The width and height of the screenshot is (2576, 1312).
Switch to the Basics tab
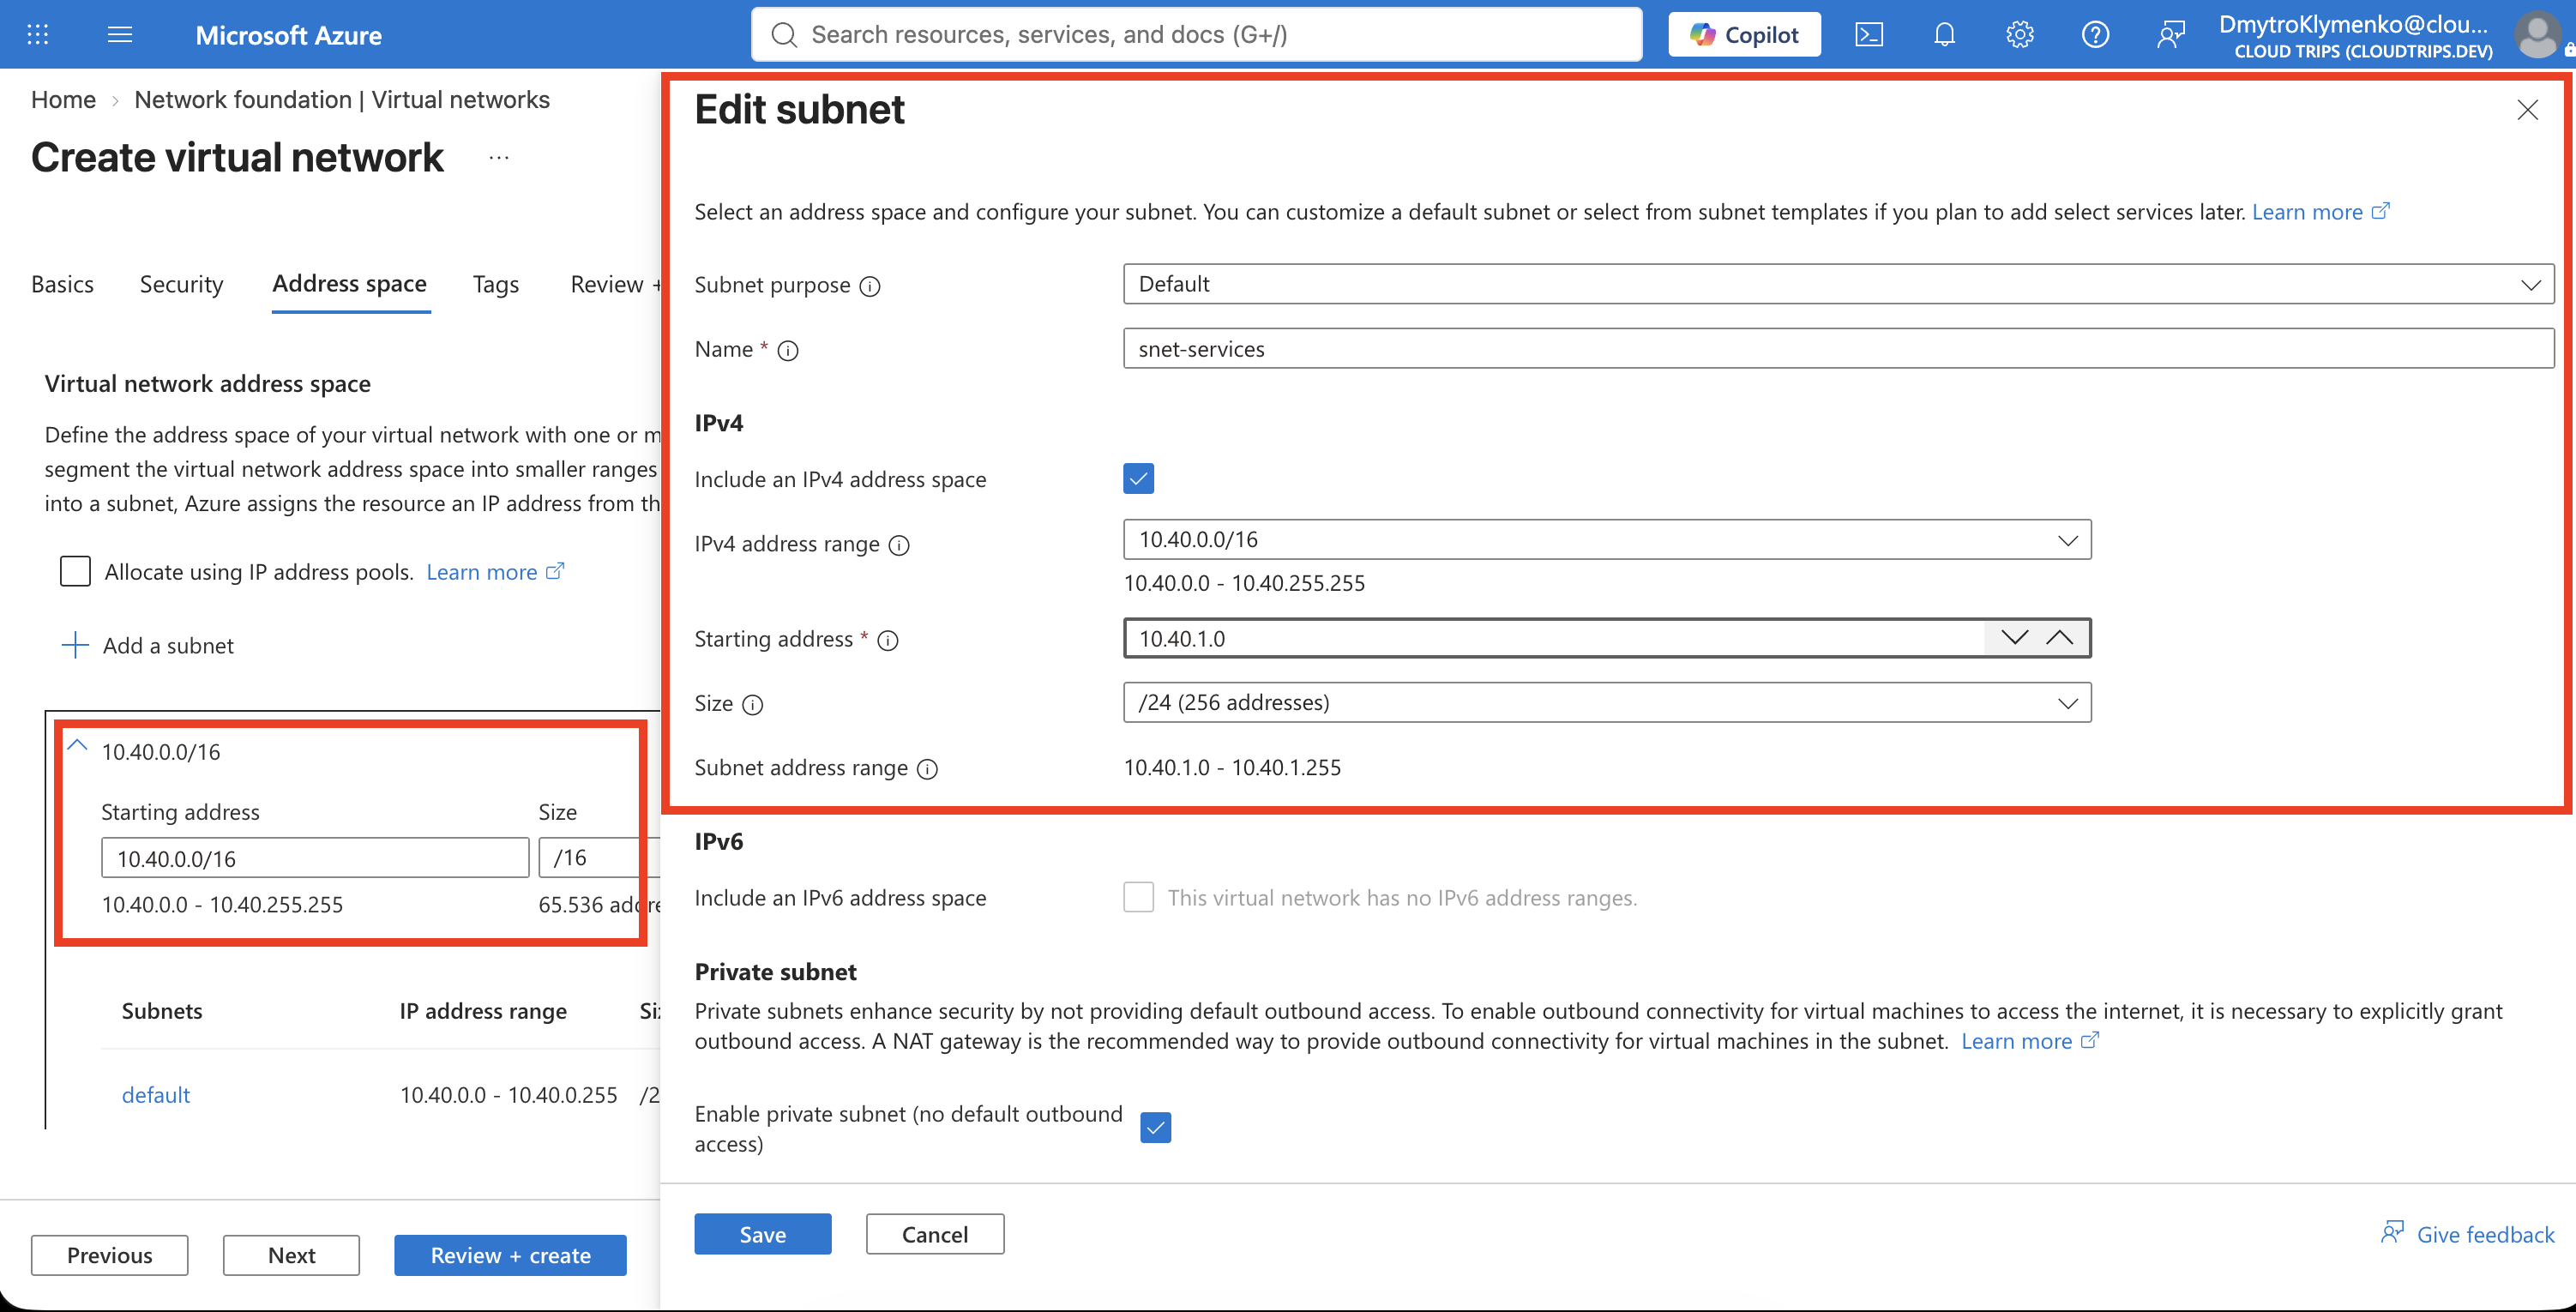[x=62, y=285]
